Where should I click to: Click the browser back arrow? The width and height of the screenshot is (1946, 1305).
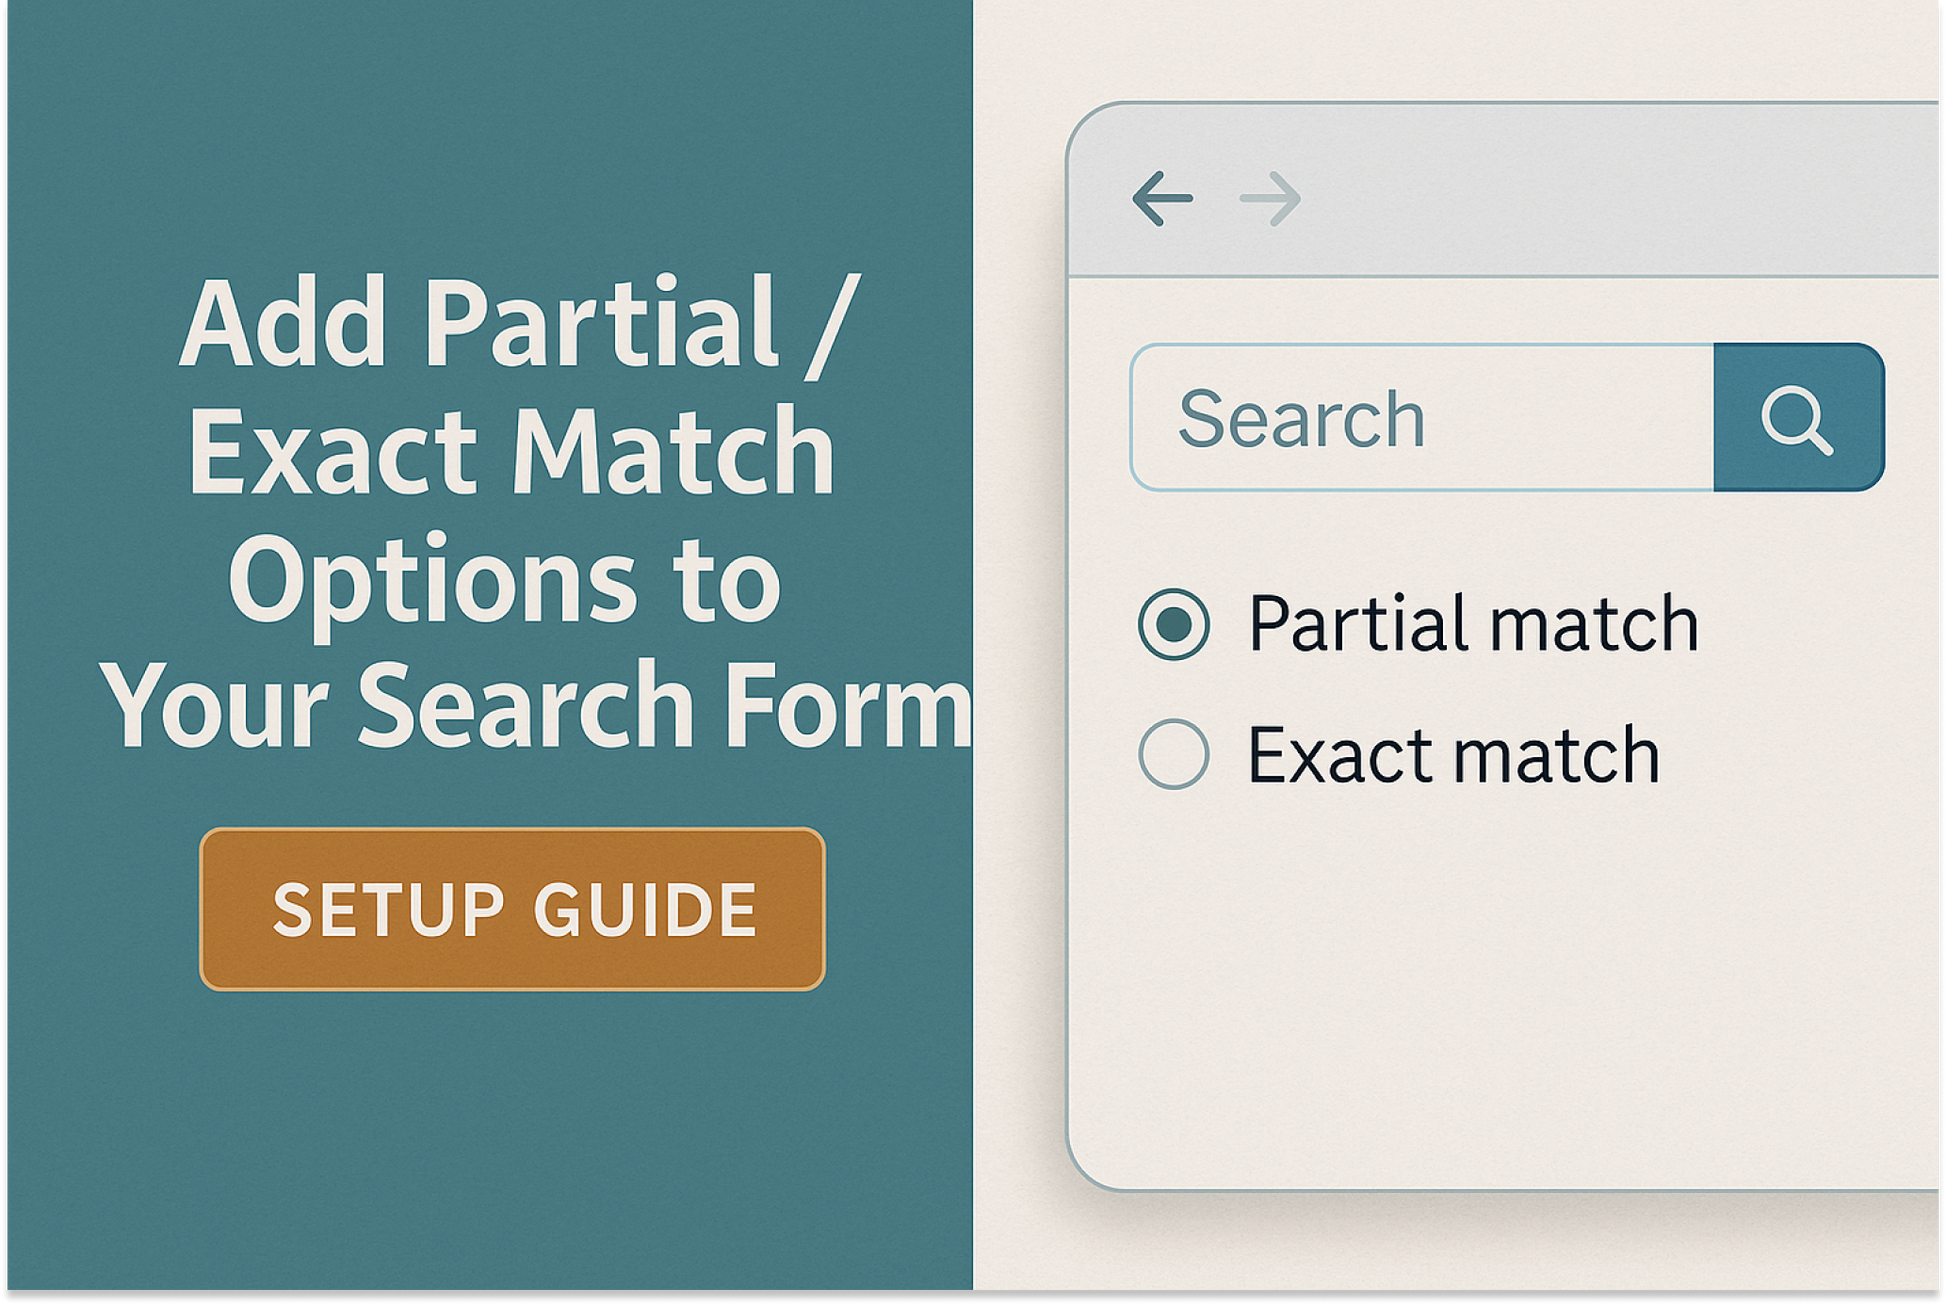coord(1162,198)
